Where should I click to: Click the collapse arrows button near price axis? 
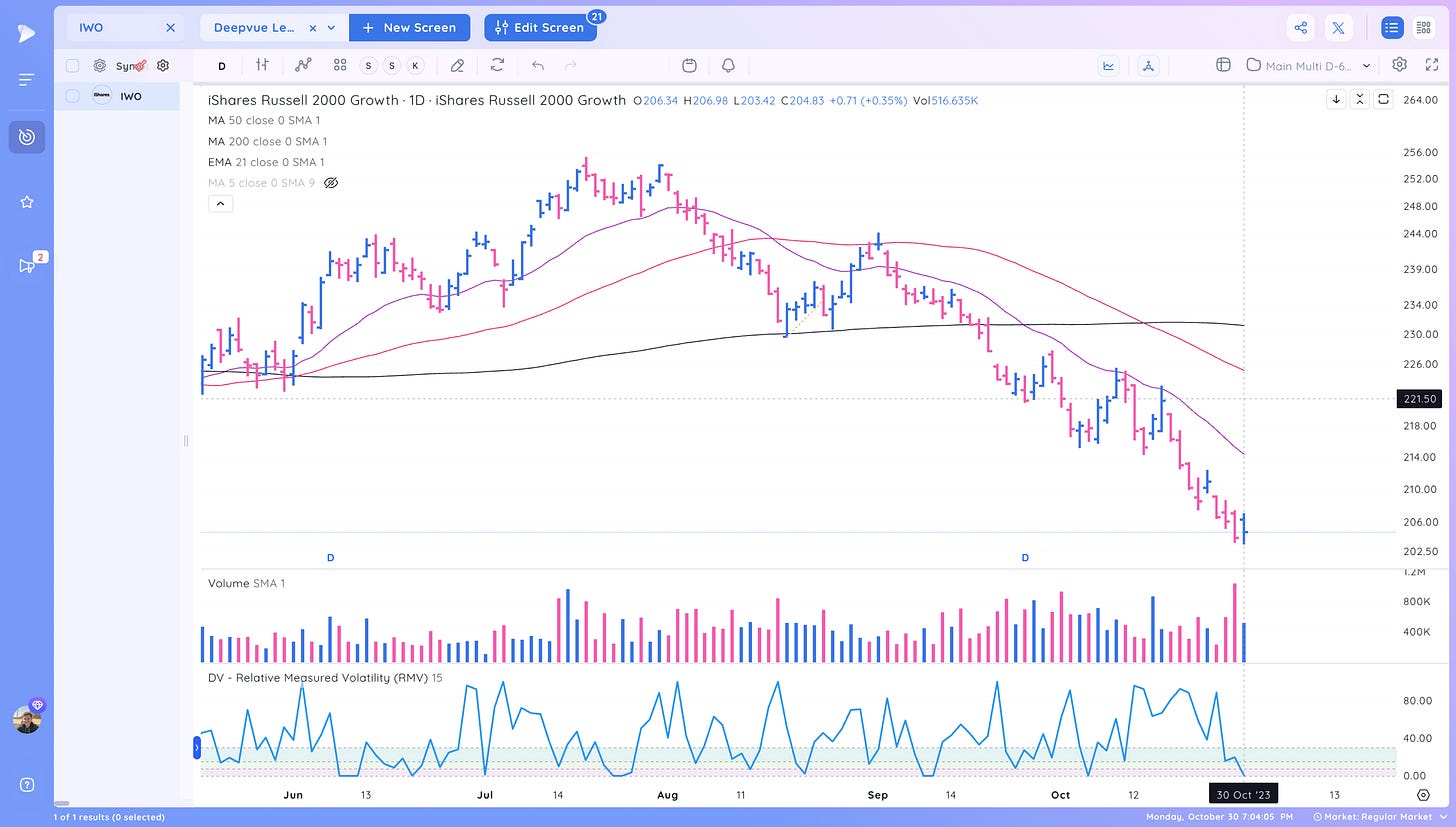(1360, 99)
